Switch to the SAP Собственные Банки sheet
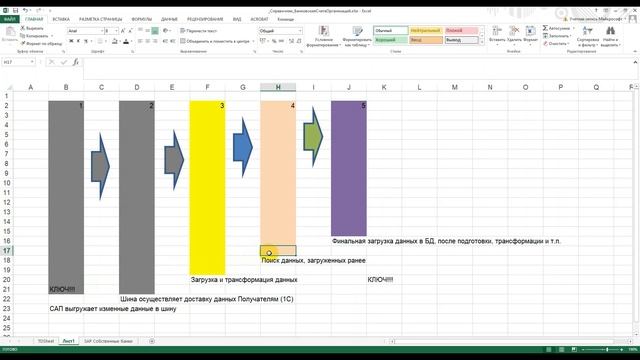The width and height of the screenshot is (640, 360). (x=108, y=341)
